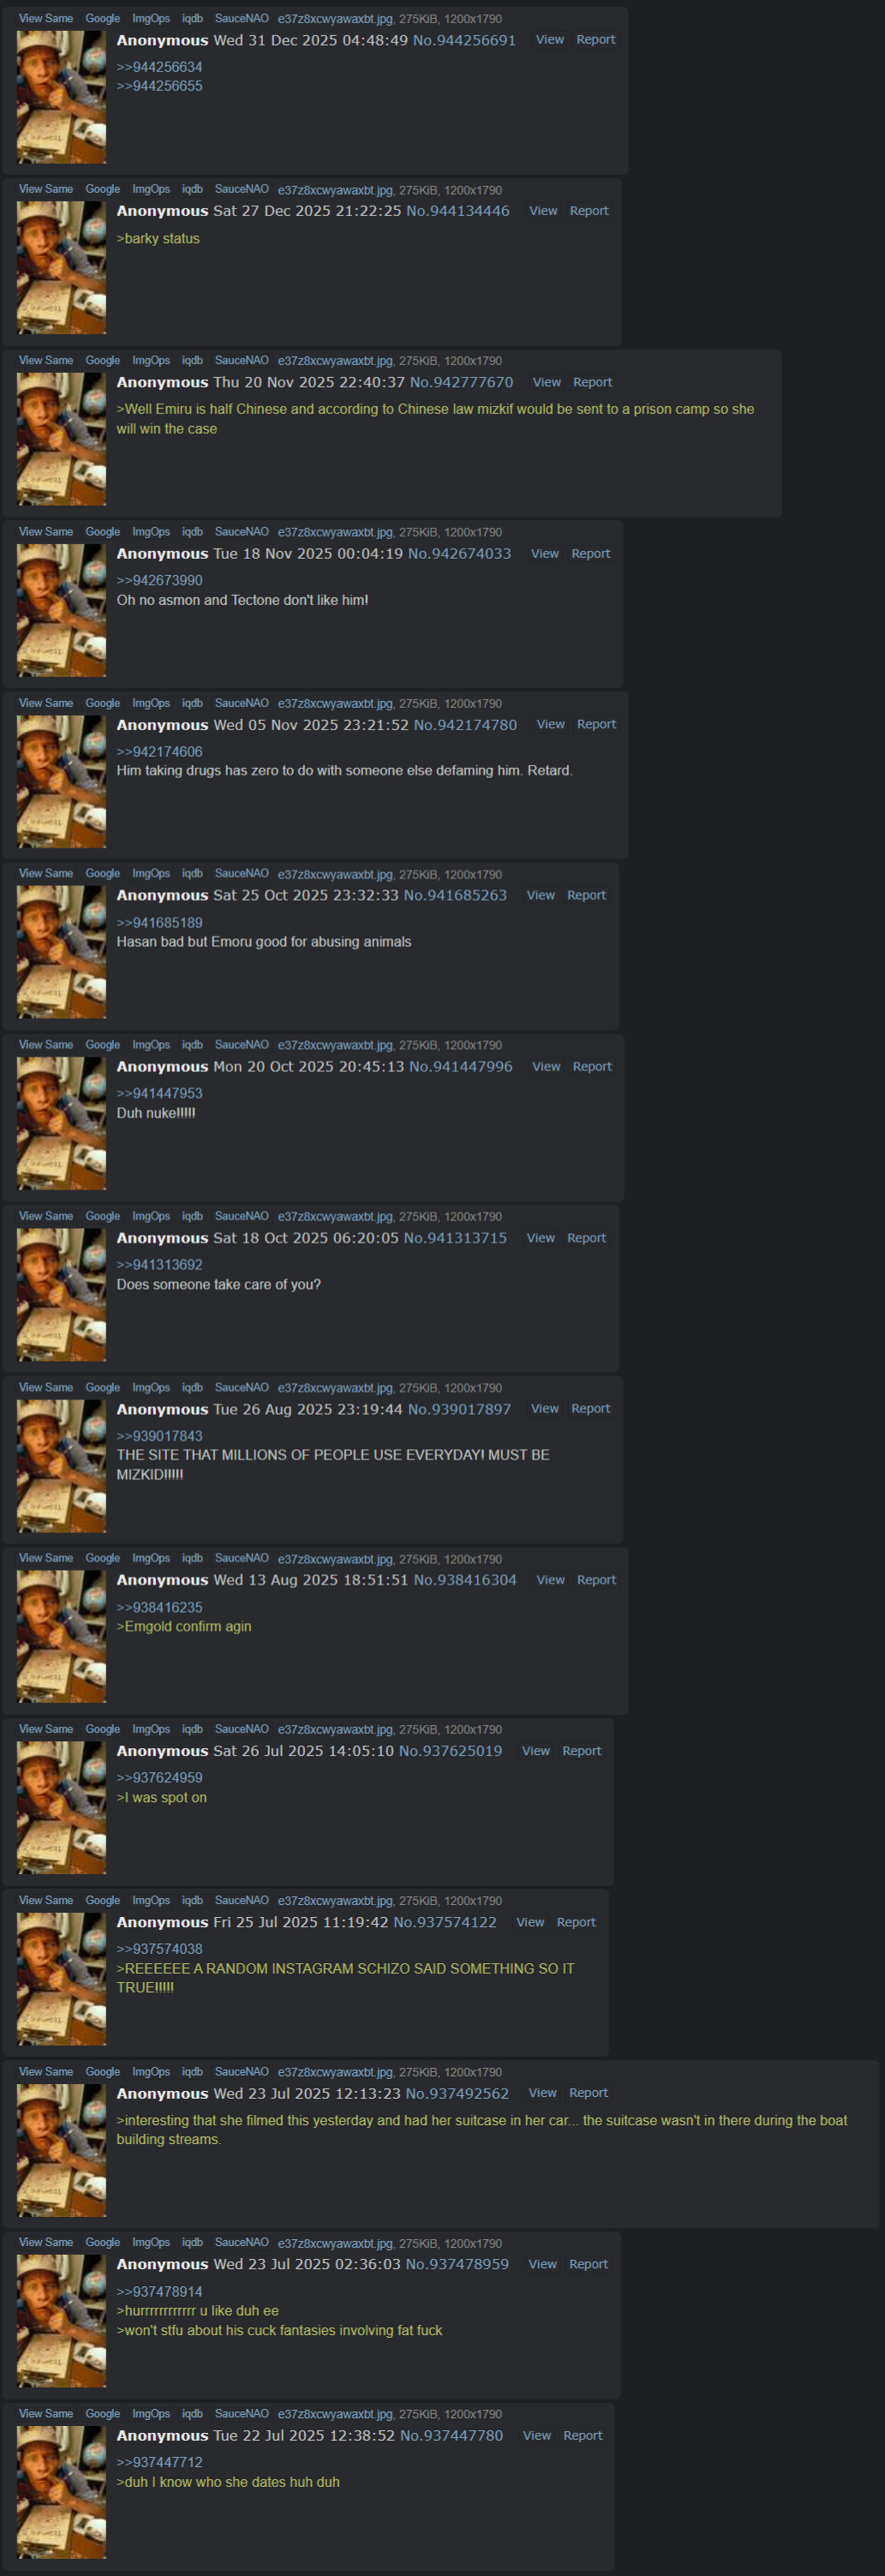
Task: Open thumbnail of post No.941313715
Action: (61, 1295)
